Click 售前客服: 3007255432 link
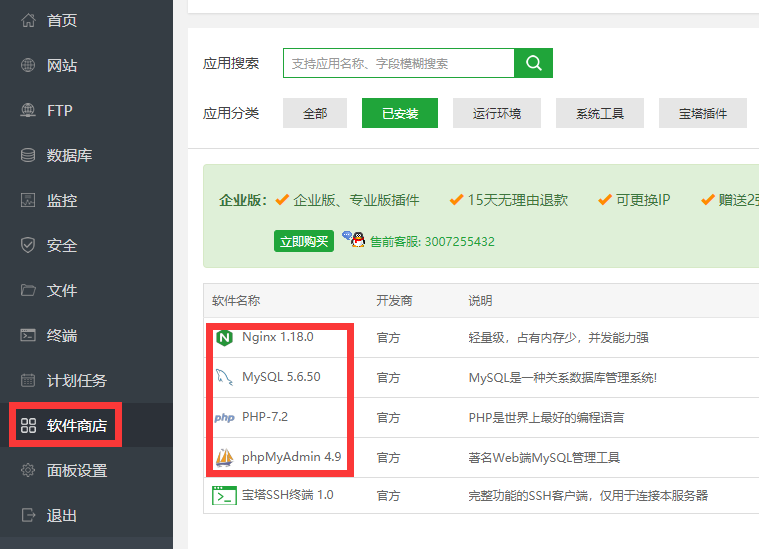The image size is (759, 549). [x=432, y=241]
